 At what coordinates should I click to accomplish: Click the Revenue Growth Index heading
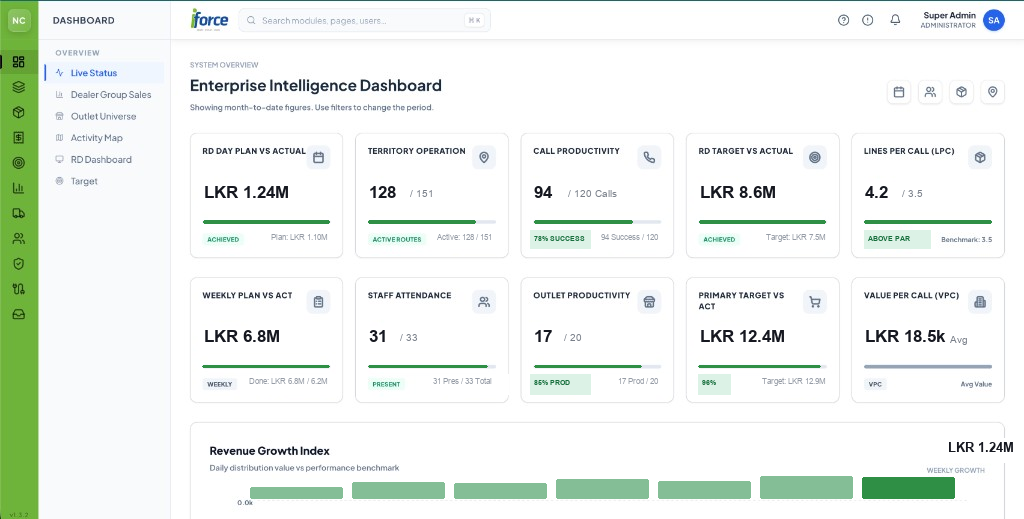click(x=270, y=451)
